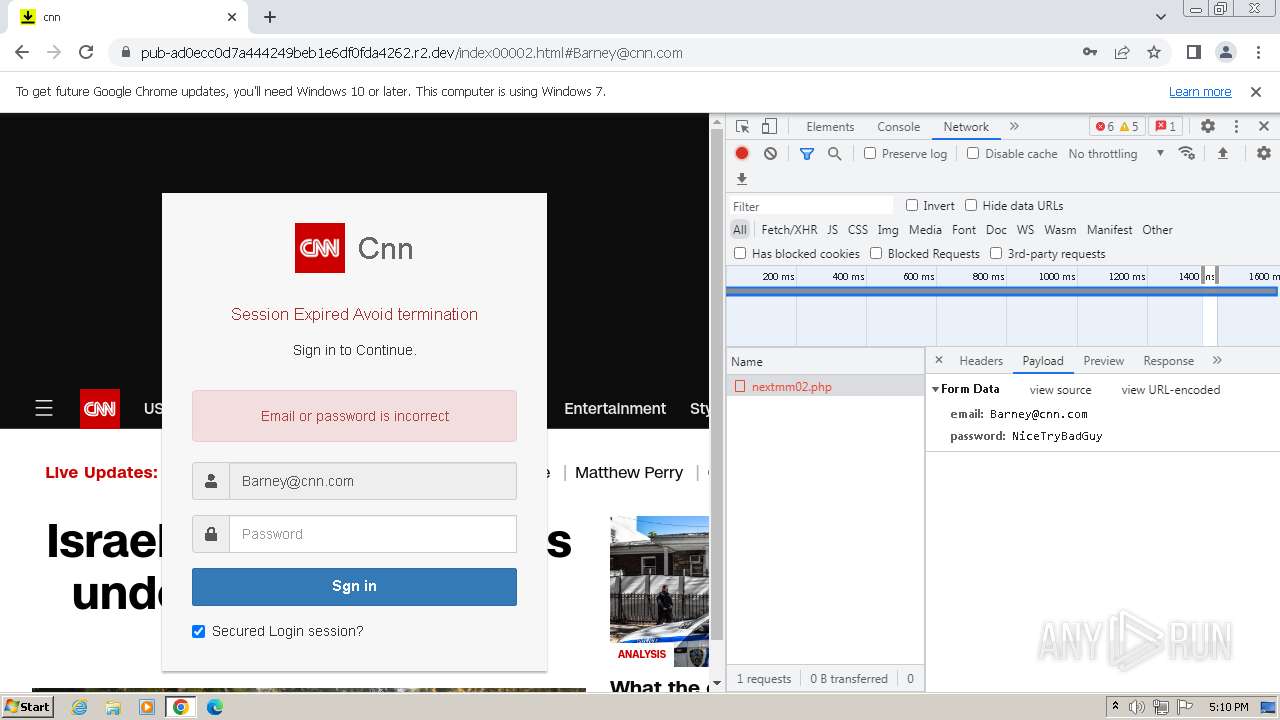Stop recording network log
1280x720 pixels.
point(742,153)
